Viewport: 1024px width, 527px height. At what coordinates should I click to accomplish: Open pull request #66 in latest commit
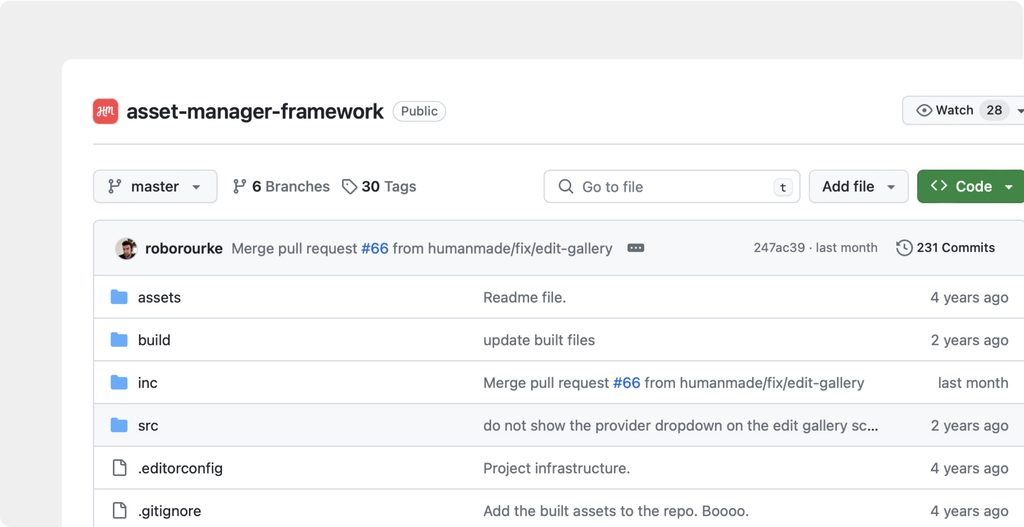(374, 248)
